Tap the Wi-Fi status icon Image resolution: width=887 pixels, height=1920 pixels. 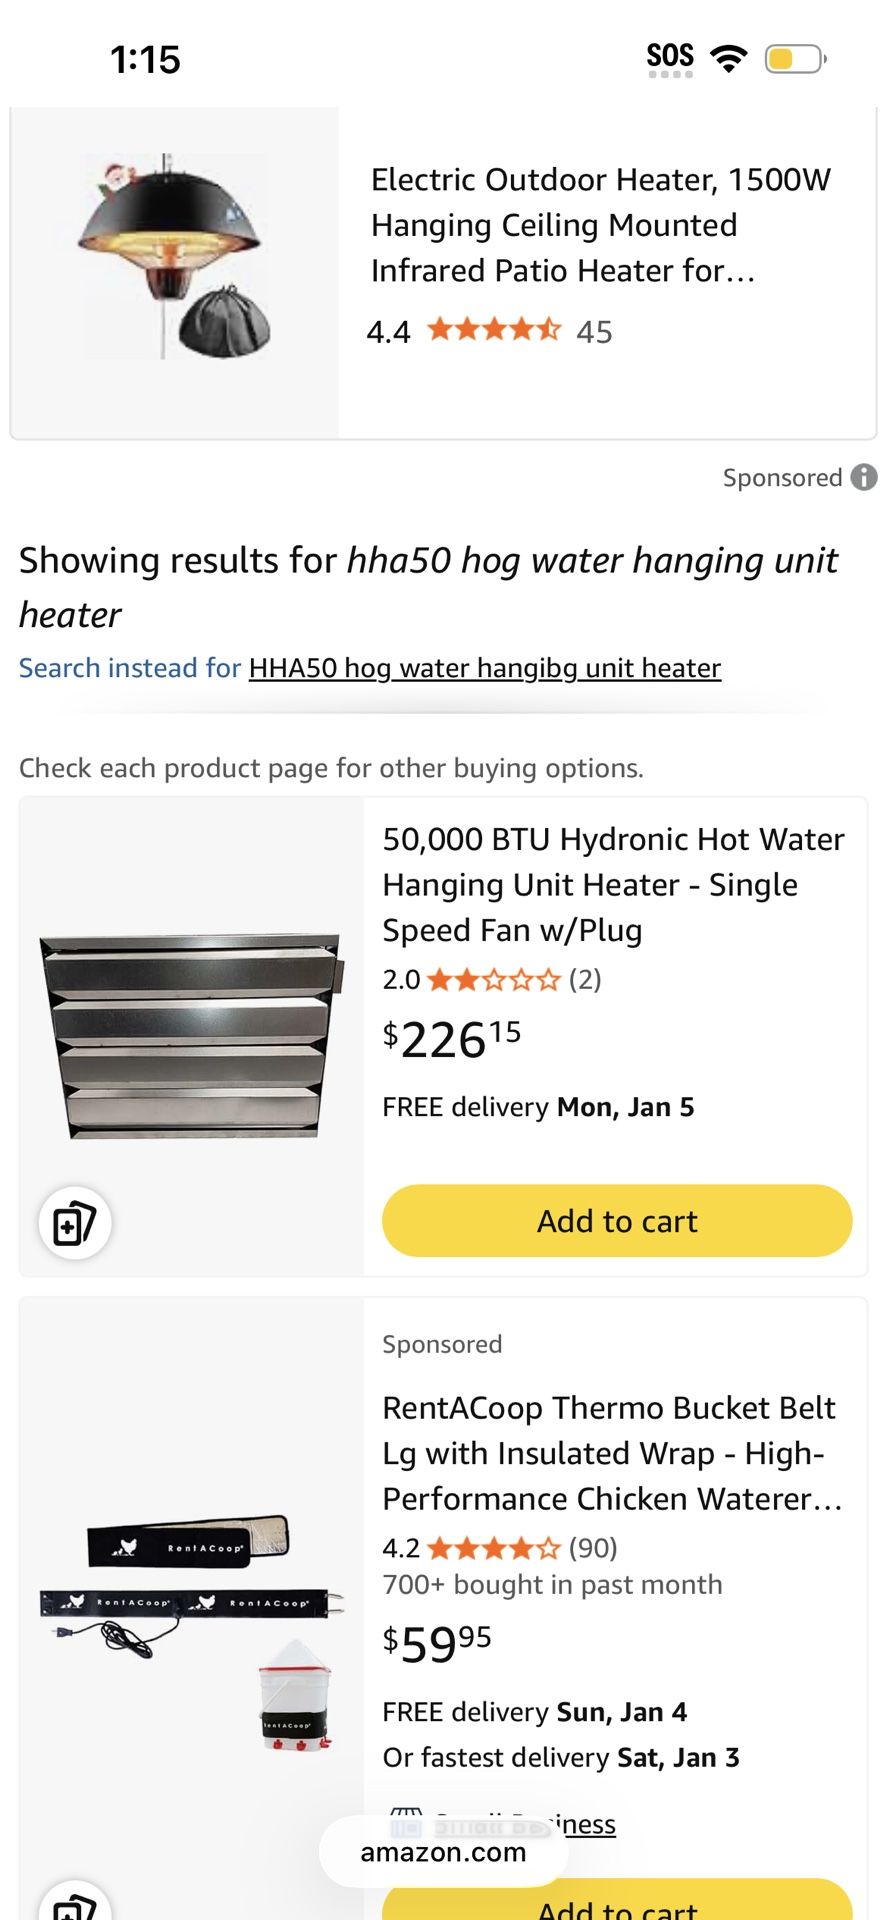729,58
